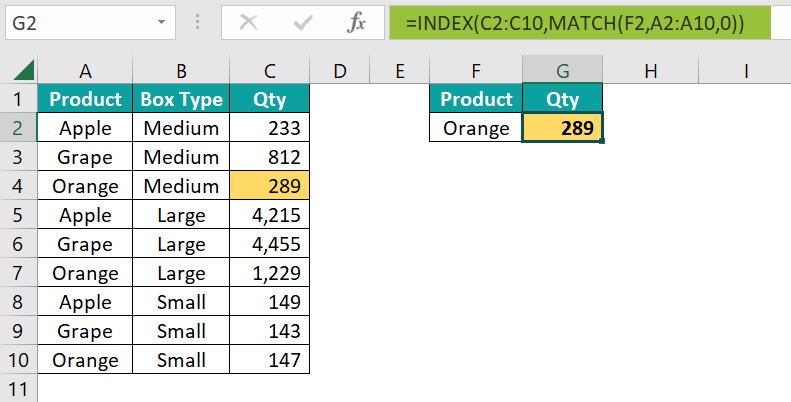Select column B header
The height and width of the screenshot is (402, 791).
tap(181, 71)
